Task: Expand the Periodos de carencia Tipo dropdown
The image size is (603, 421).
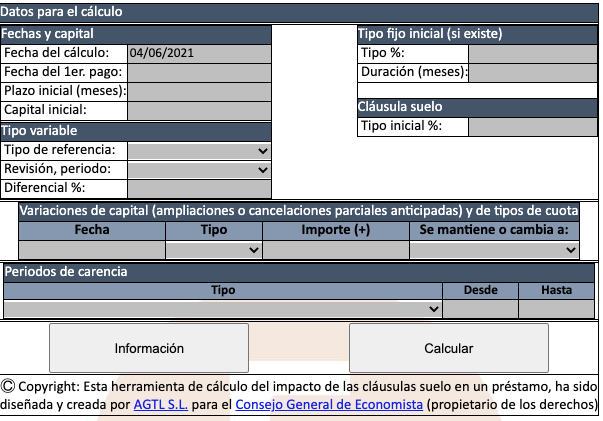Action: coord(223,309)
